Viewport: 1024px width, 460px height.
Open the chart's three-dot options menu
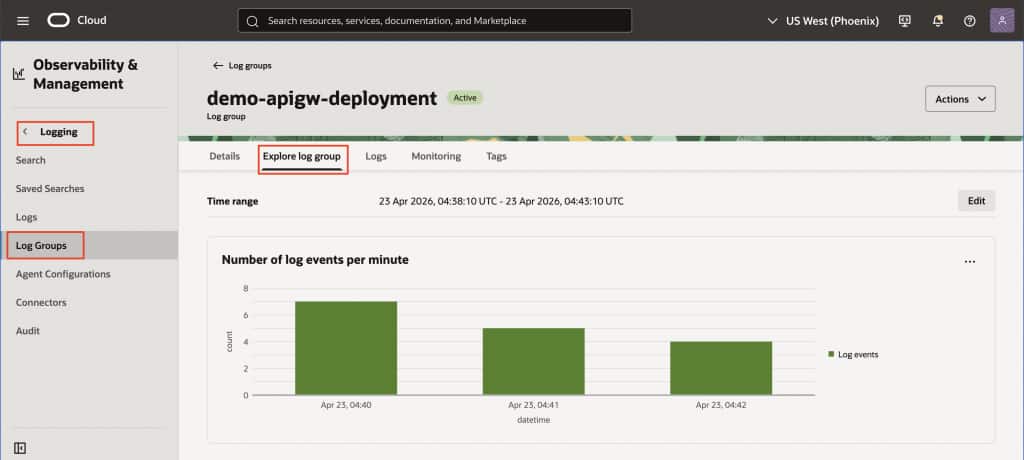pyautogui.click(x=969, y=261)
